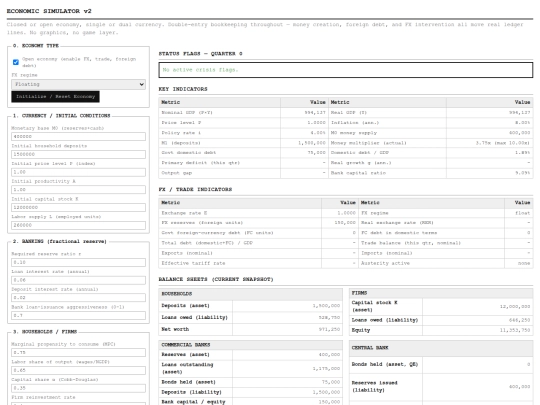
Task: Edit the Required reserve ratio field
Action: tap(79, 262)
